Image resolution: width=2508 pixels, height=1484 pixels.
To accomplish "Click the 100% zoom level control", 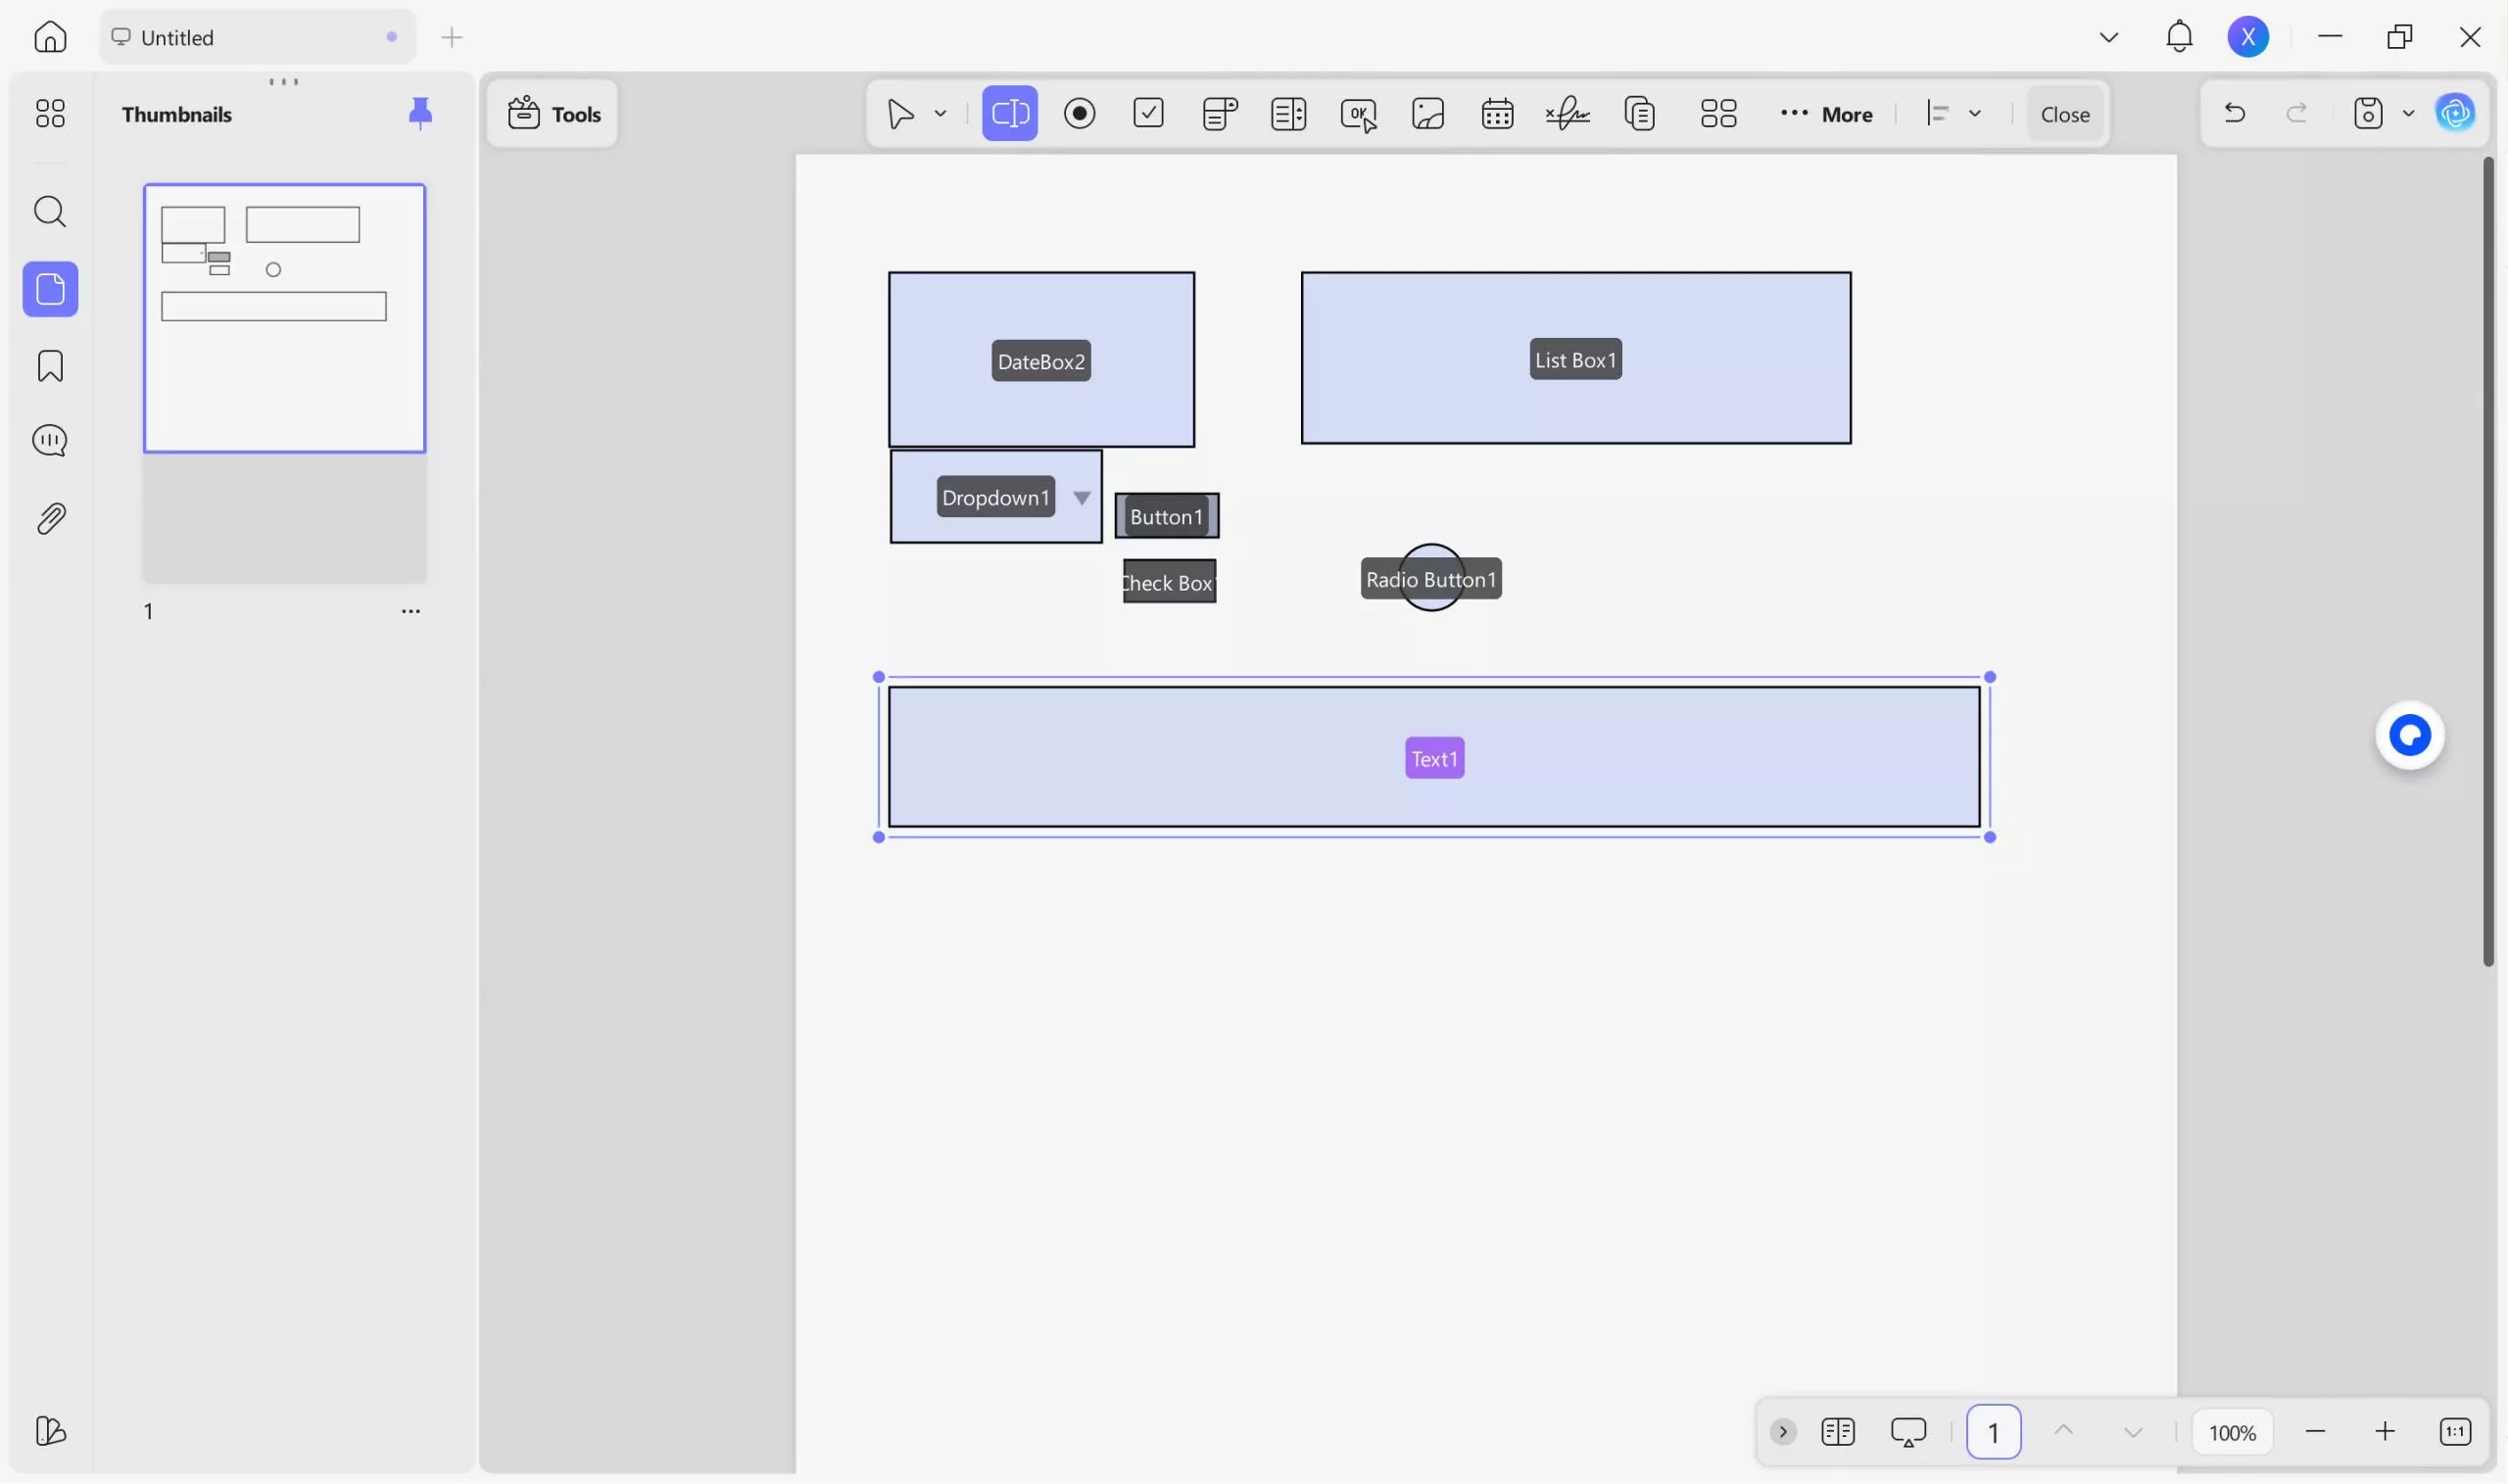I will [2231, 1431].
